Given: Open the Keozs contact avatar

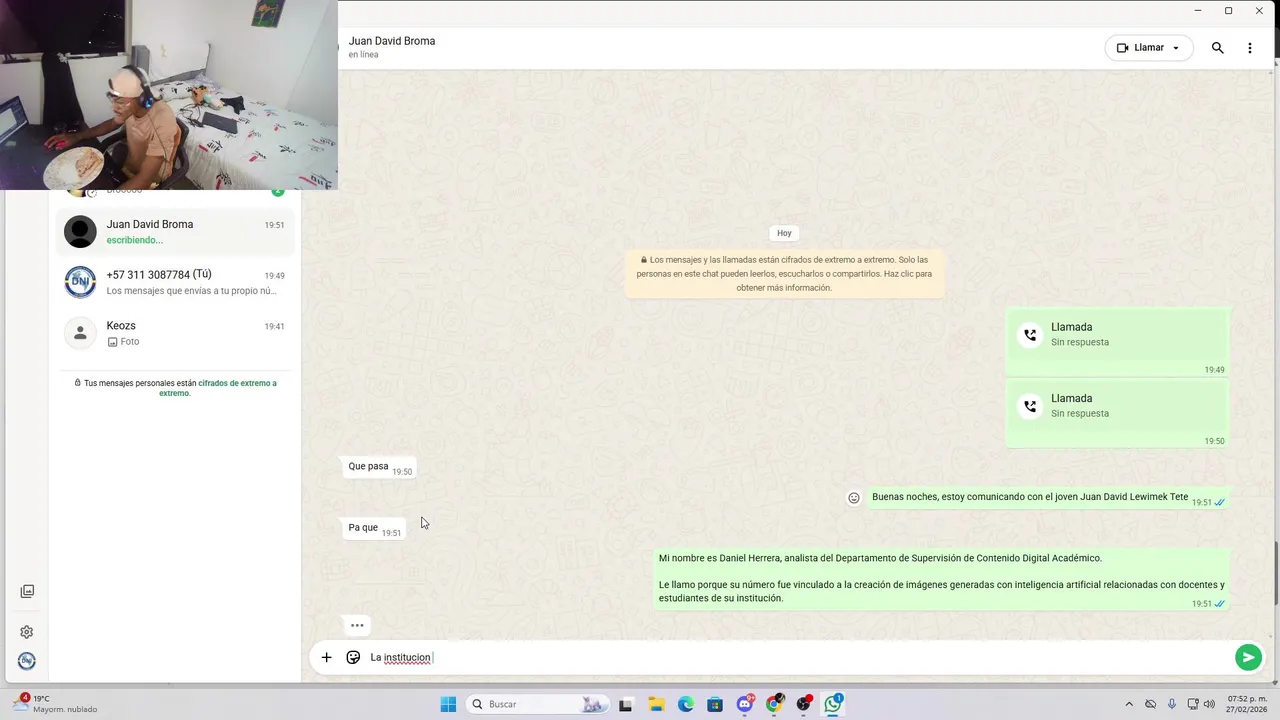Looking at the screenshot, I should coord(80,333).
